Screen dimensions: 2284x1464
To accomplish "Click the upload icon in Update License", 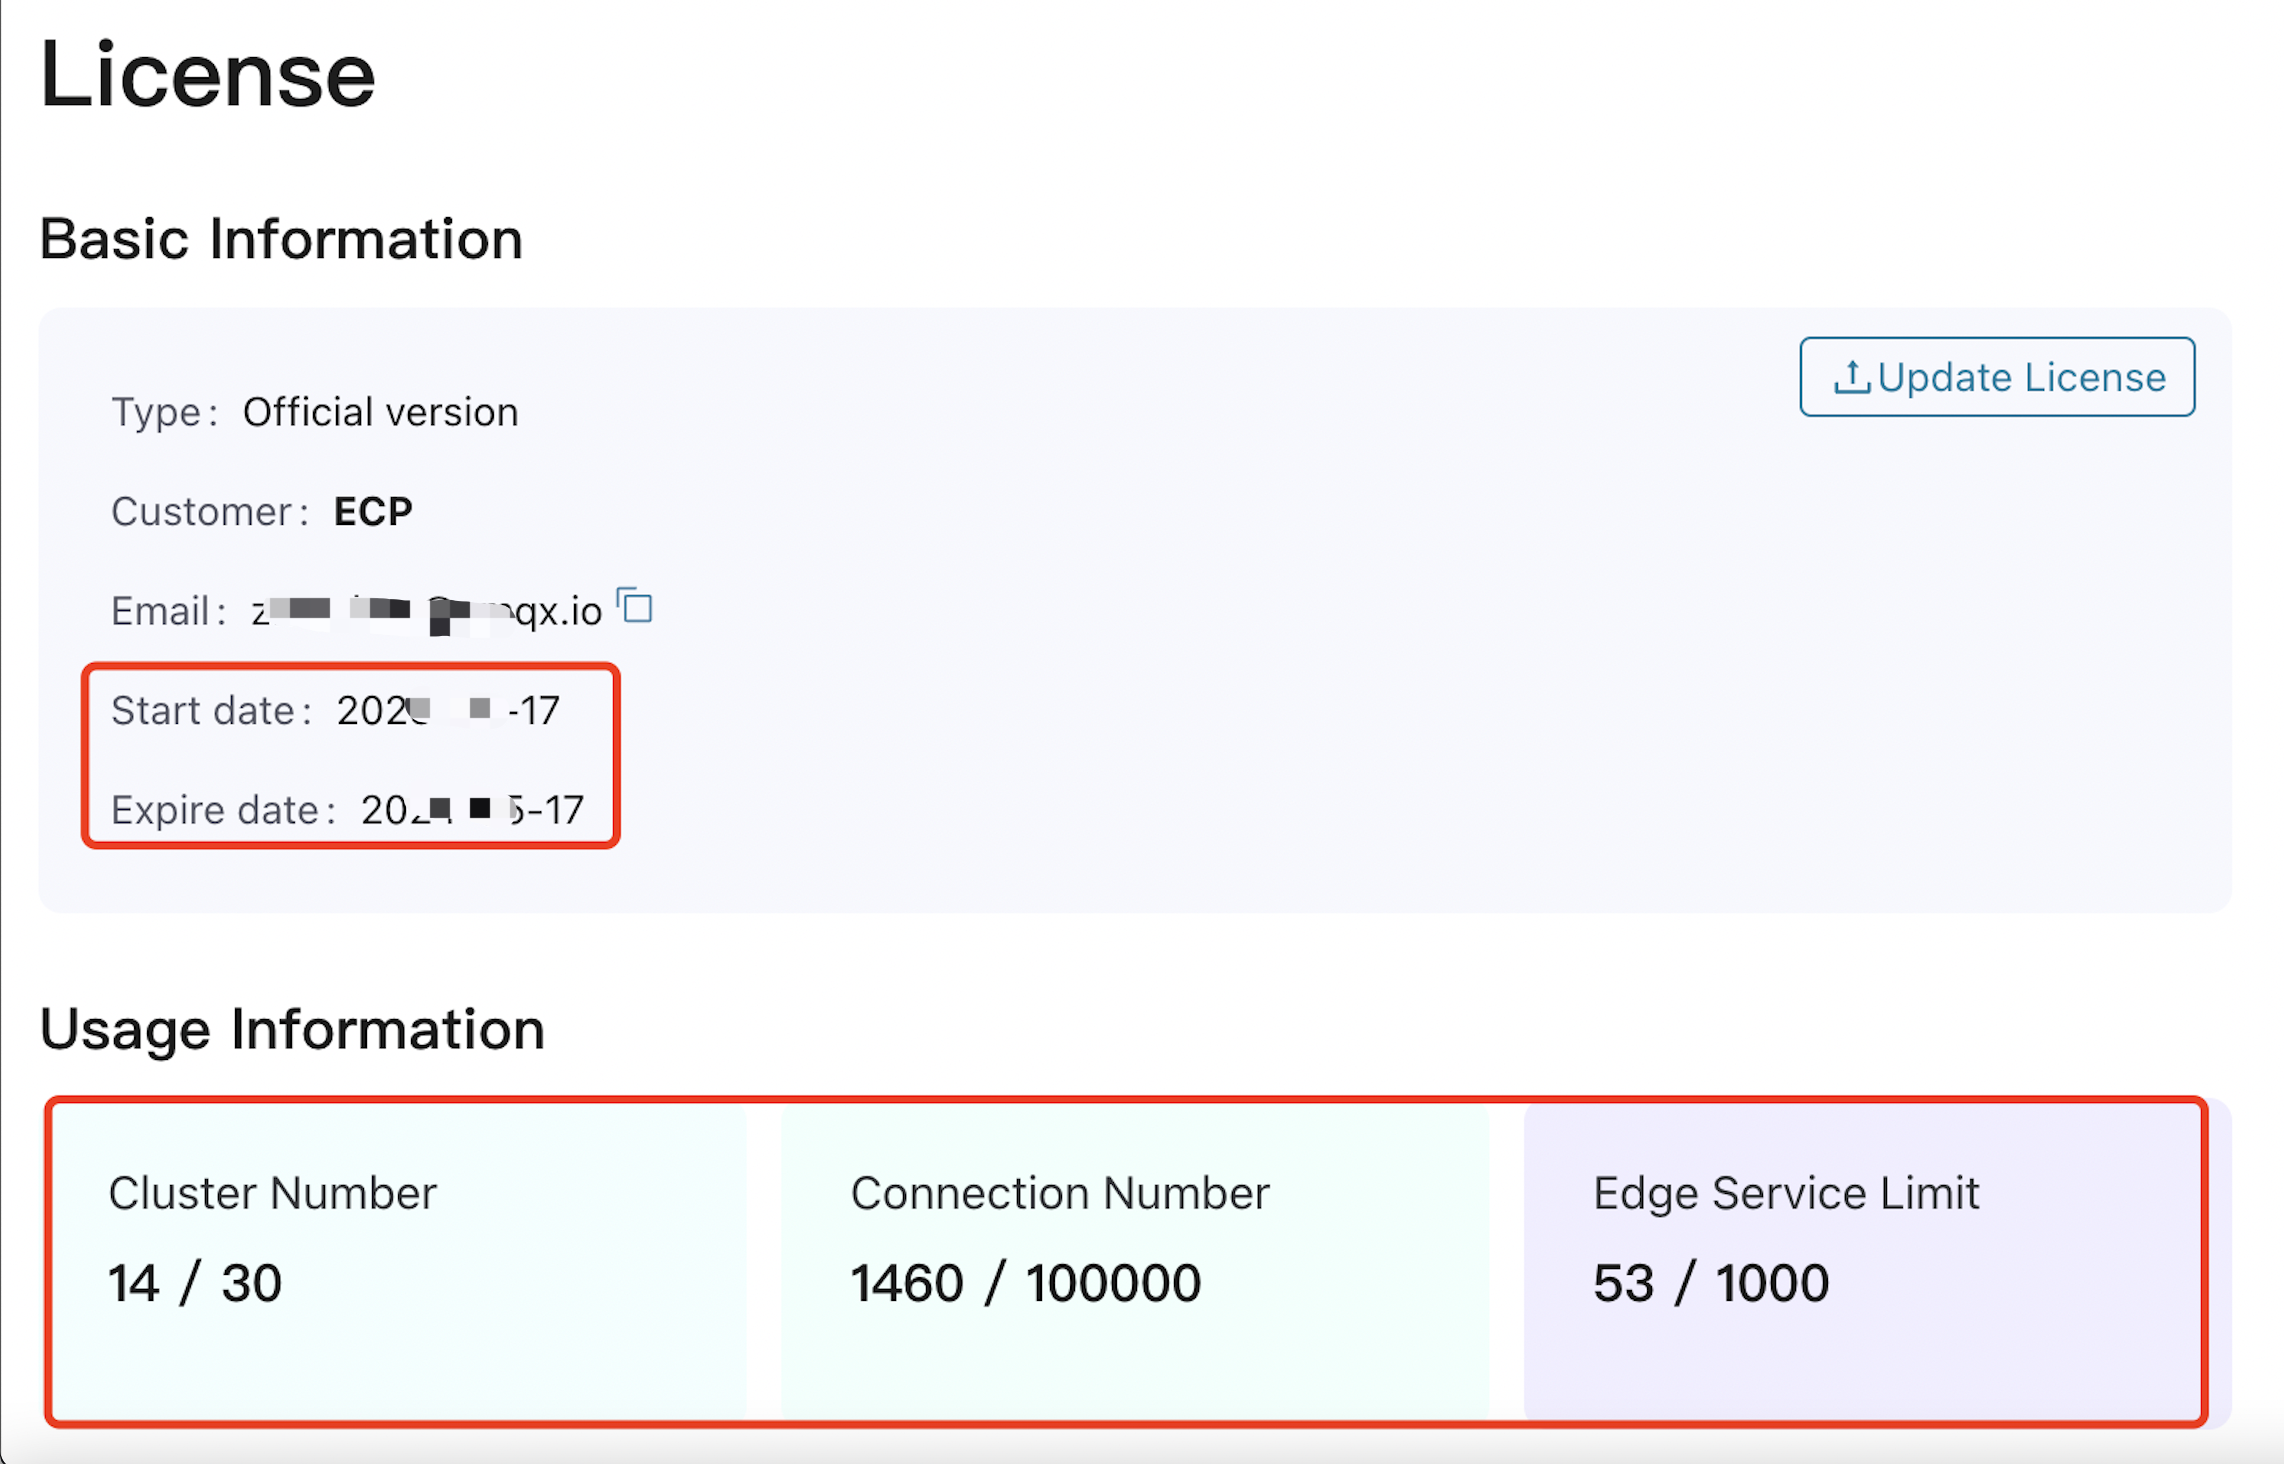I will (x=1851, y=377).
